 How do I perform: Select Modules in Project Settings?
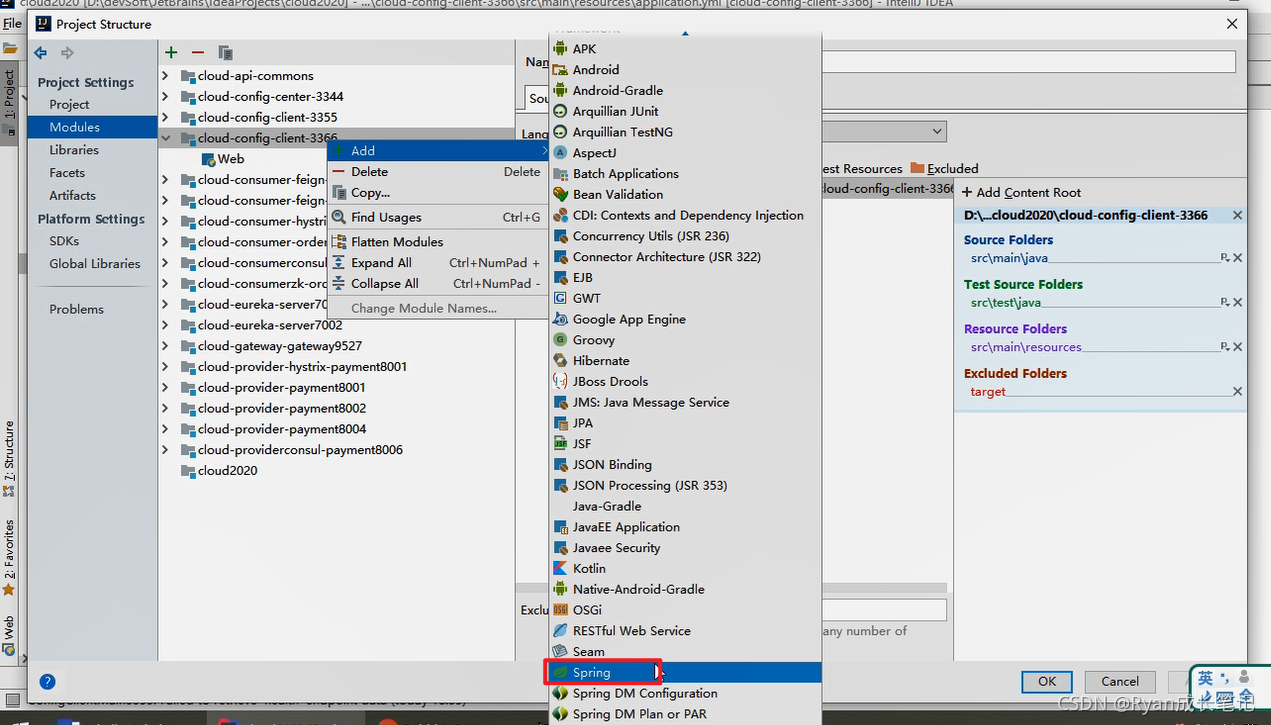point(92,127)
